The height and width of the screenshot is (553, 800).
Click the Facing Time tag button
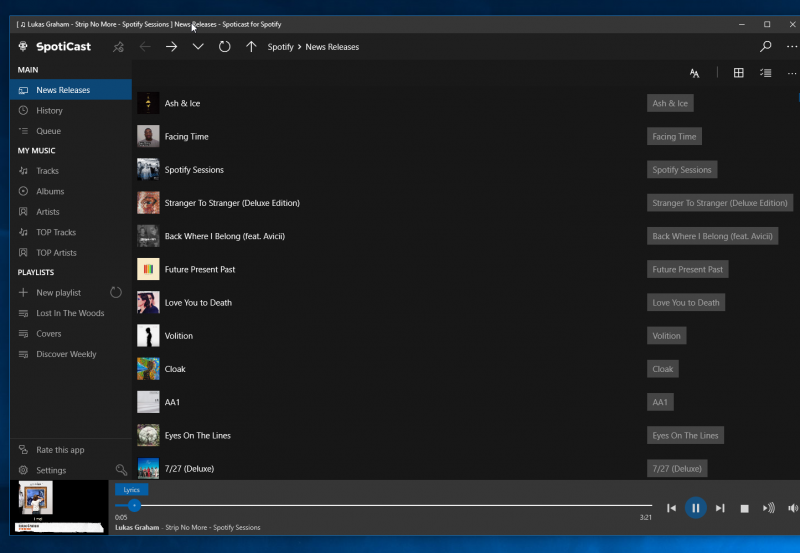click(674, 136)
